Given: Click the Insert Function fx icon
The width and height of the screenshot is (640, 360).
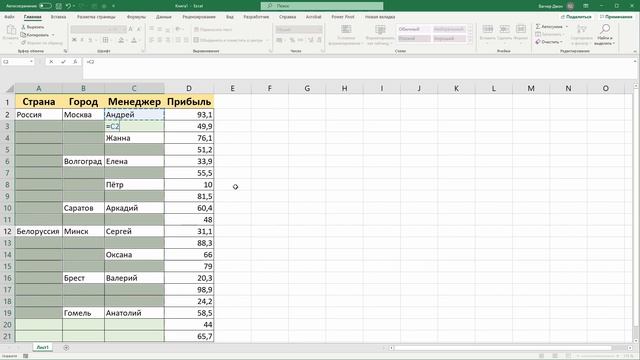Looking at the screenshot, I should point(75,62).
